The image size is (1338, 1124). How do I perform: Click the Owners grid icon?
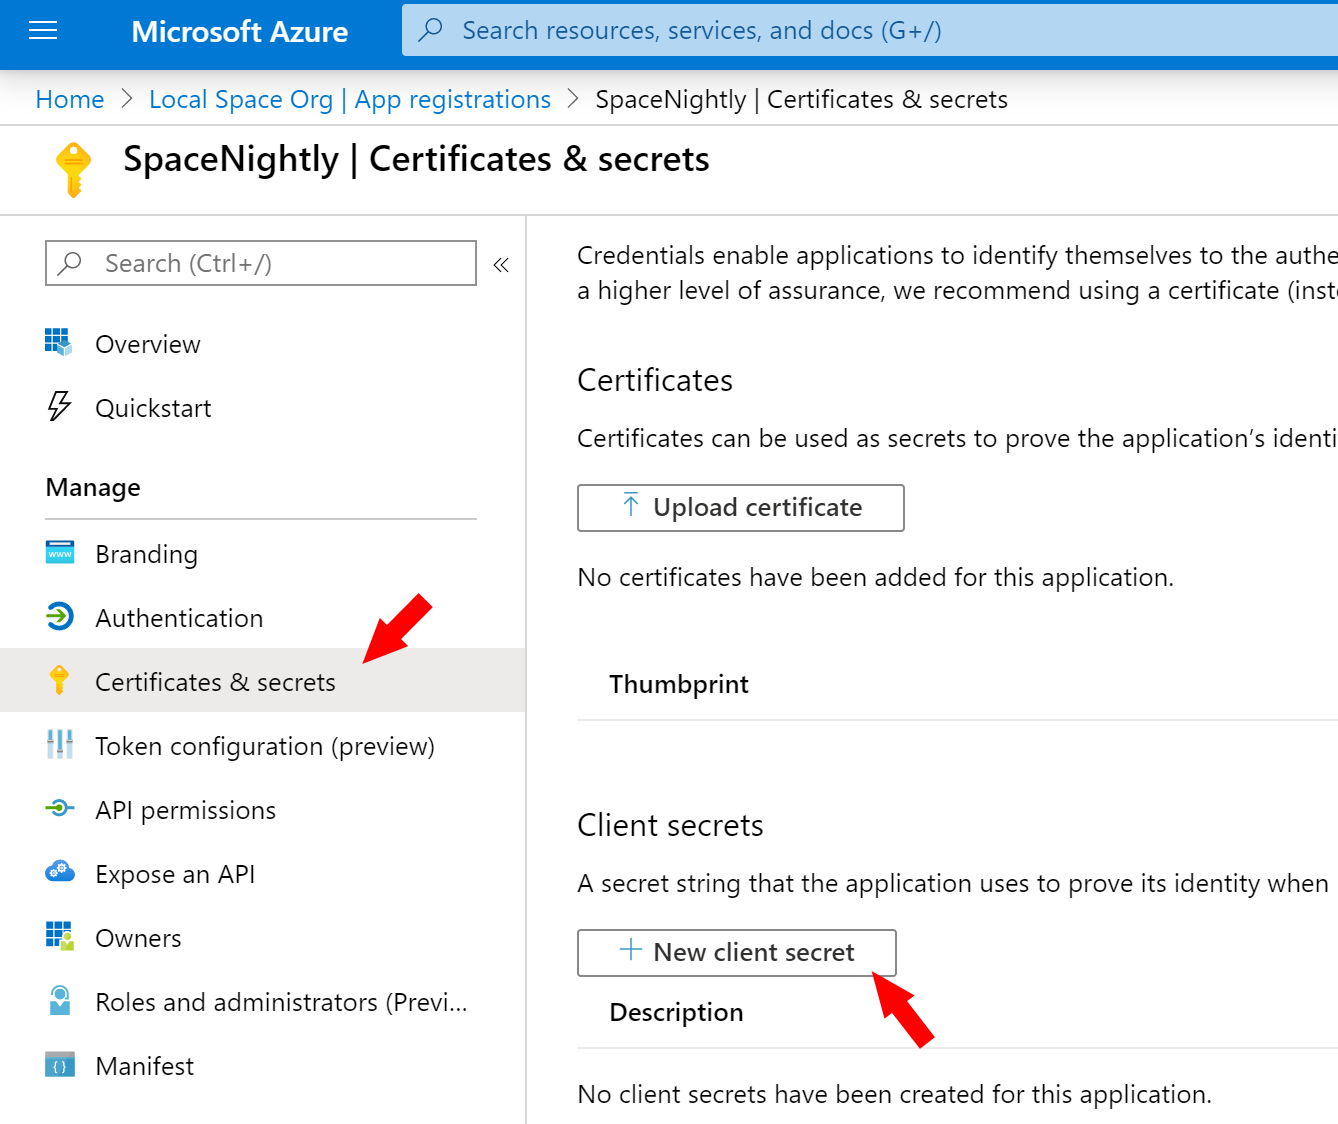coord(59,937)
